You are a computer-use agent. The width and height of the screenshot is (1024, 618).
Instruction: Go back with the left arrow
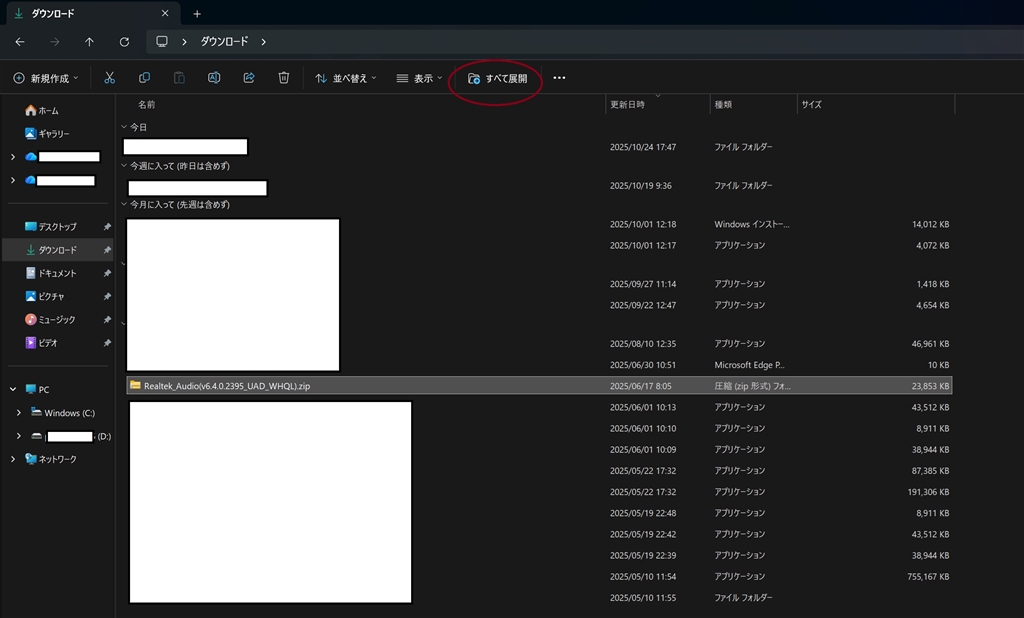20,42
